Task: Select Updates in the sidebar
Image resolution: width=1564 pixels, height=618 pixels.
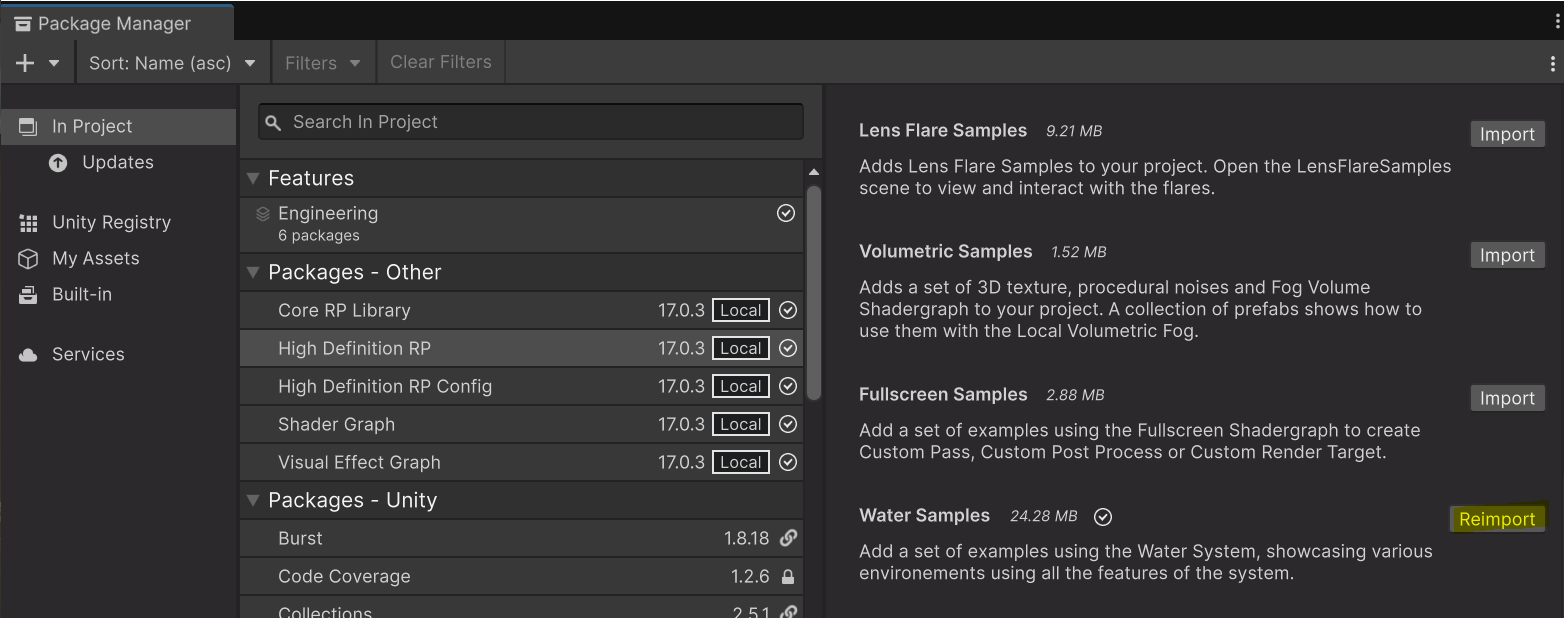Action: coord(116,162)
